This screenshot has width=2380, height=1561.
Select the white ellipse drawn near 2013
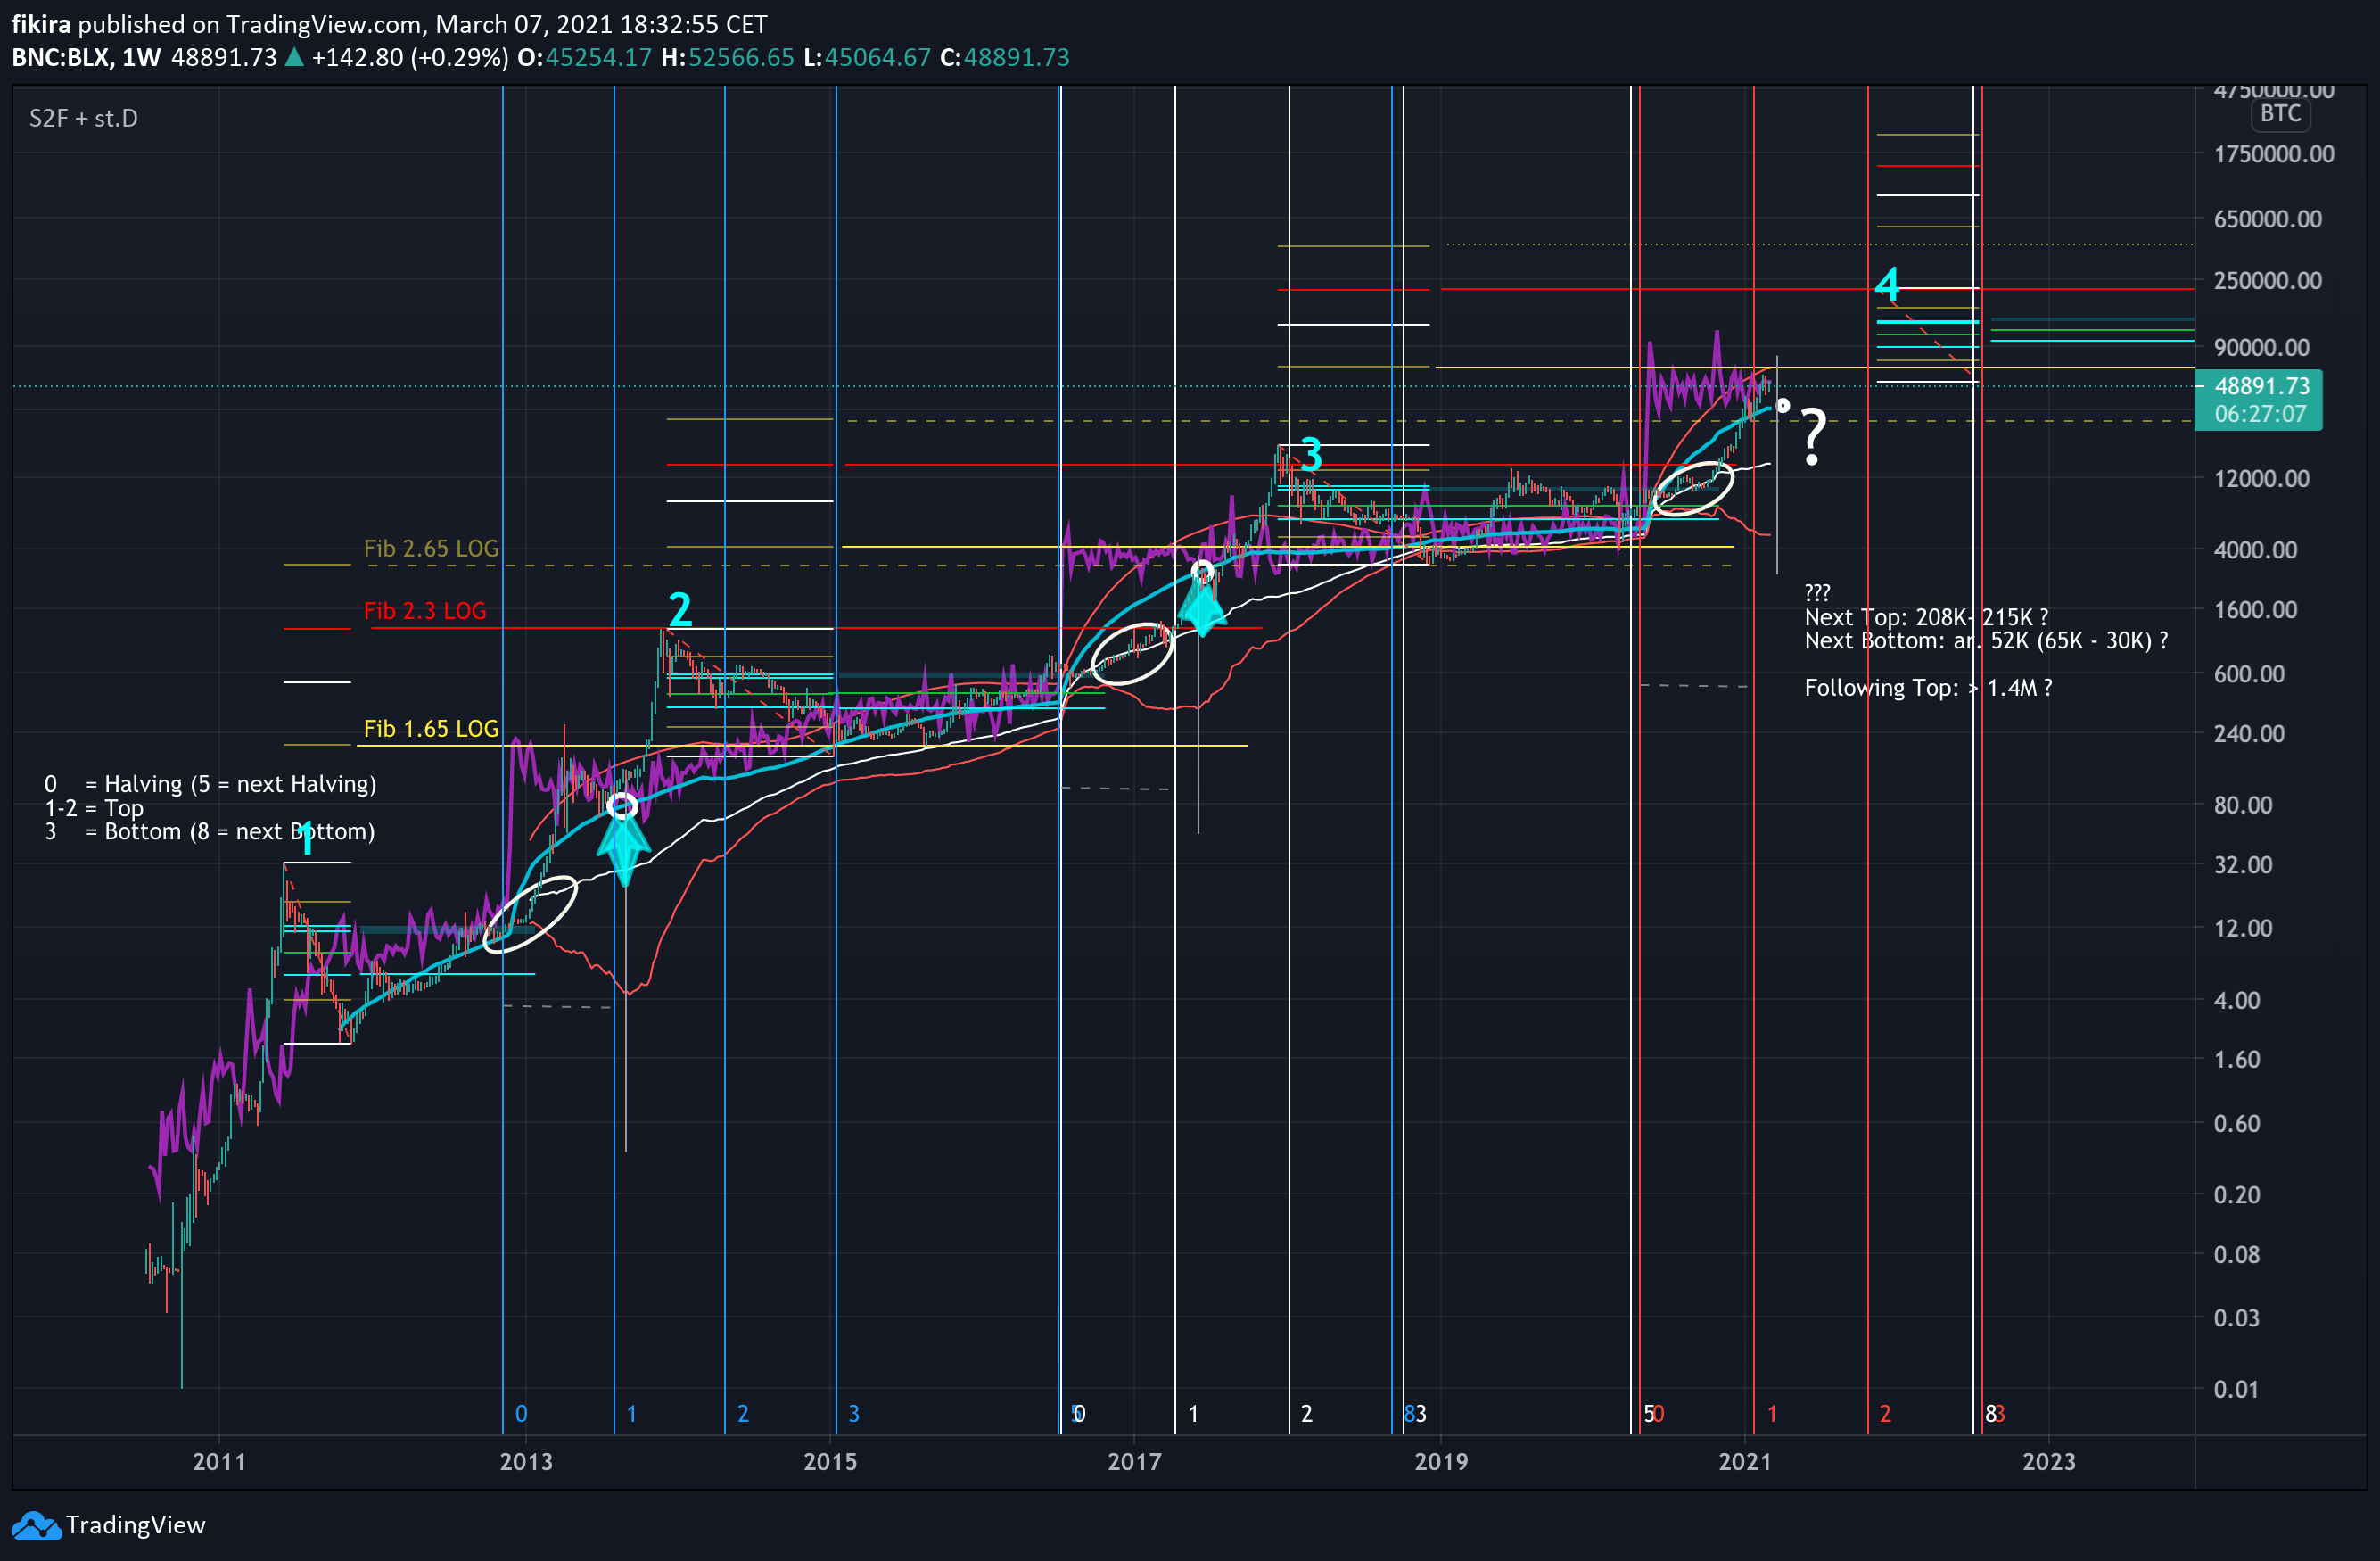tap(530, 914)
